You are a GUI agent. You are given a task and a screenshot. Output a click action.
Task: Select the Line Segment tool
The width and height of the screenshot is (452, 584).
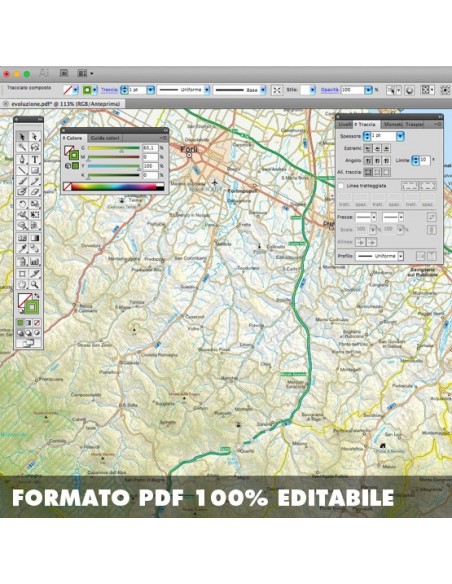click(x=22, y=171)
